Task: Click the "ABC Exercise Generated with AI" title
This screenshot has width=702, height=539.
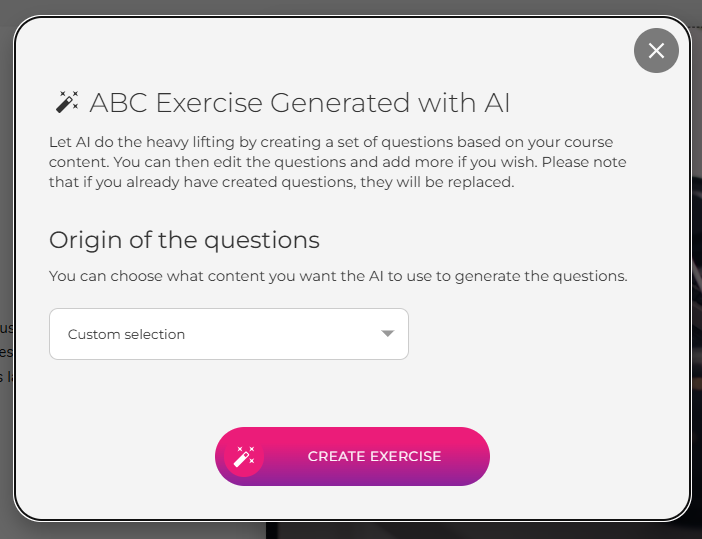Action: pos(300,102)
